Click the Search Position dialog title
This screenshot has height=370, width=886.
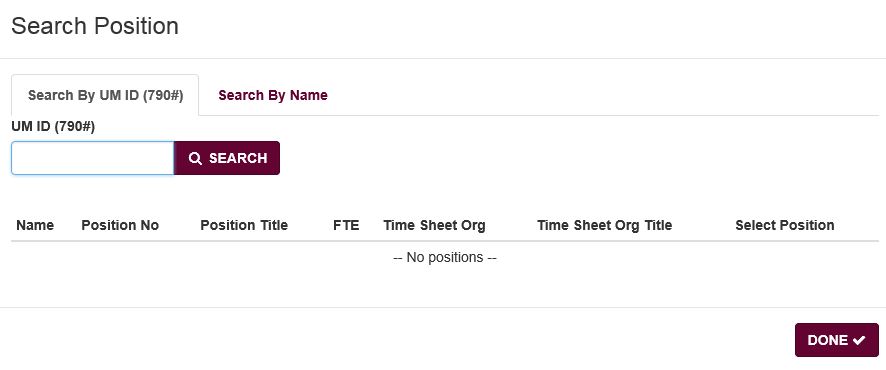[95, 26]
